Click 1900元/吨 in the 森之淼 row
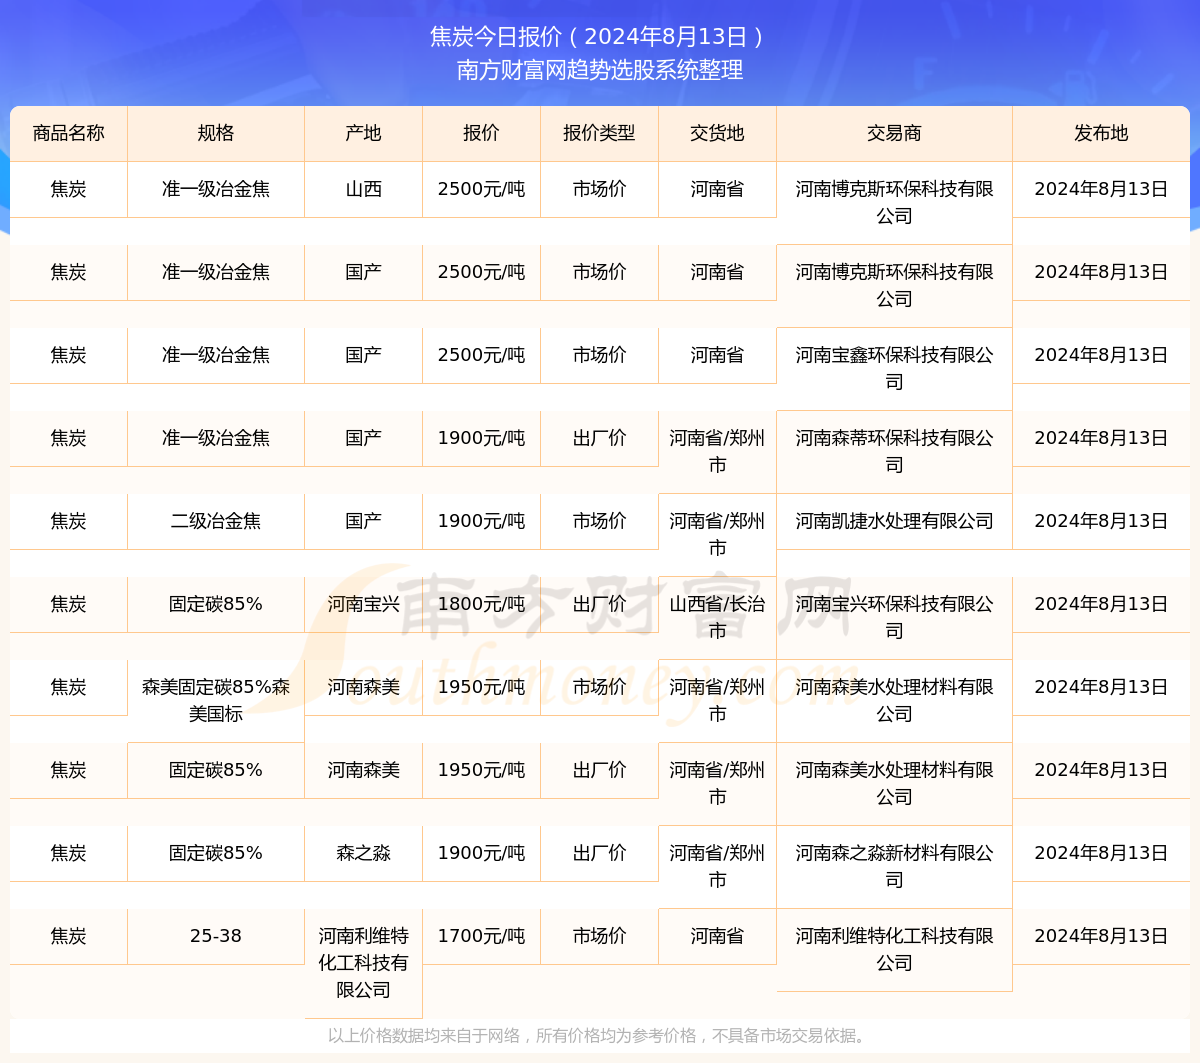Viewport: 1200px width, 1063px height. (481, 853)
